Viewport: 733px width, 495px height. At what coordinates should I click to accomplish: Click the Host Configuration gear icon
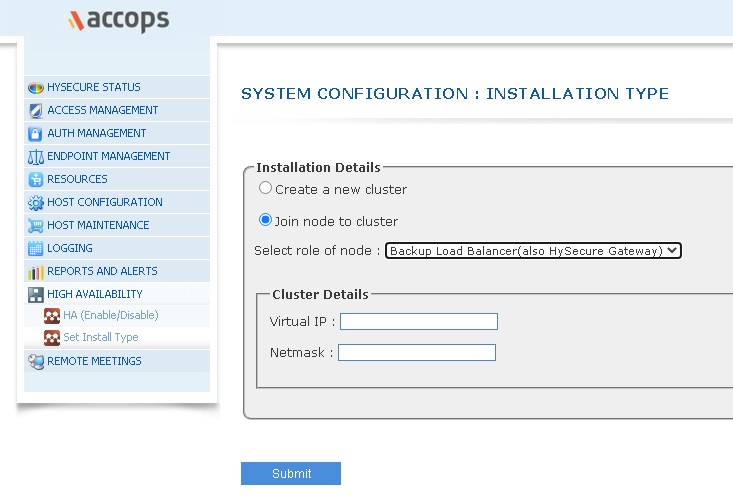(x=36, y=202)
